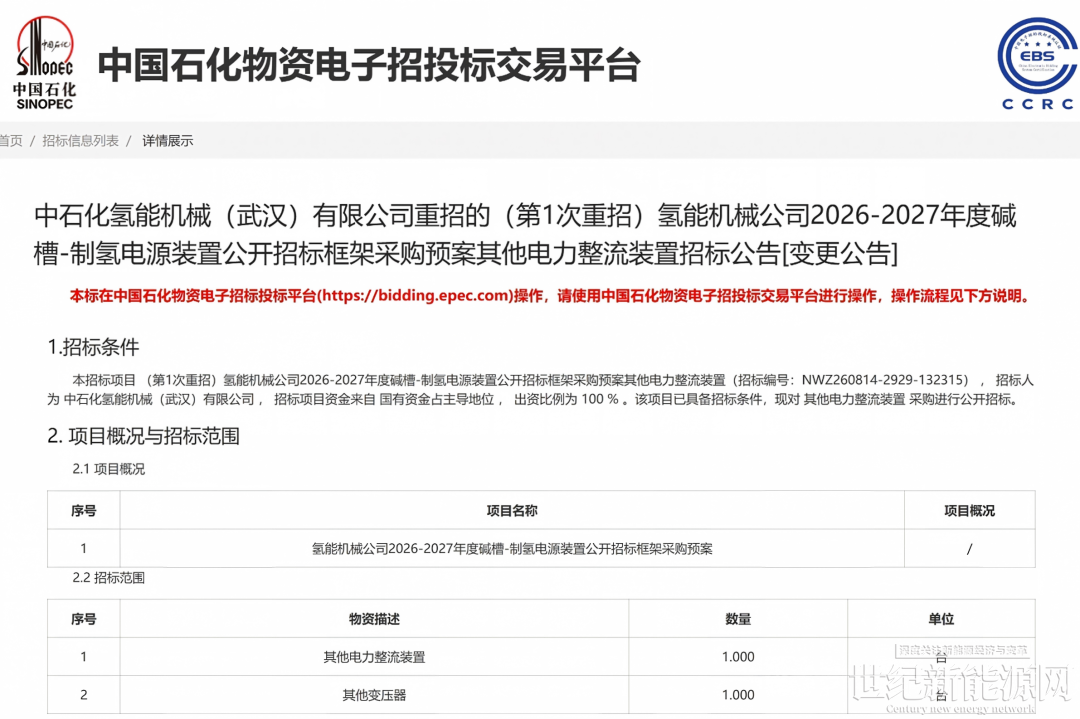Click 项目名称 column header

click(512, 510)
